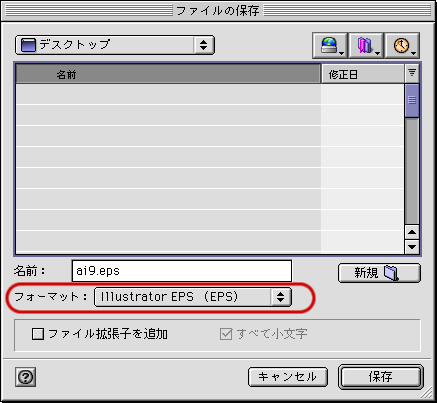Click the format popup arrows
This screenshot has width=437, height=403.
[x=280, y=297]
